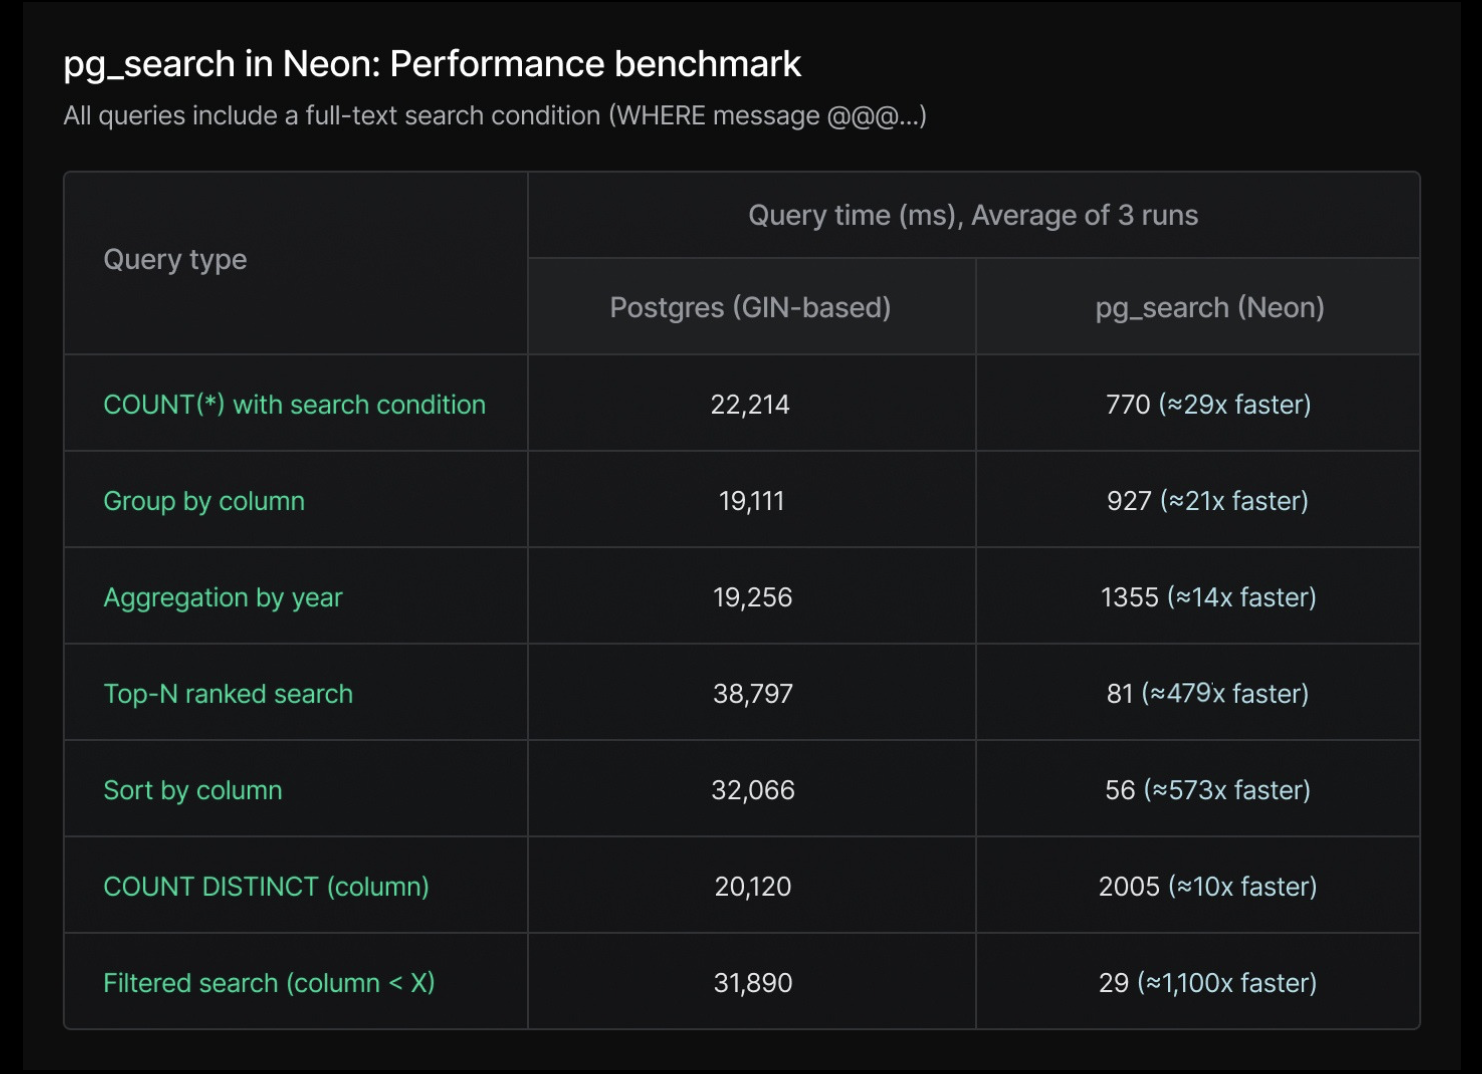
Task: Select the 22,214 Postgres value cell
Action: coord(751,404)
